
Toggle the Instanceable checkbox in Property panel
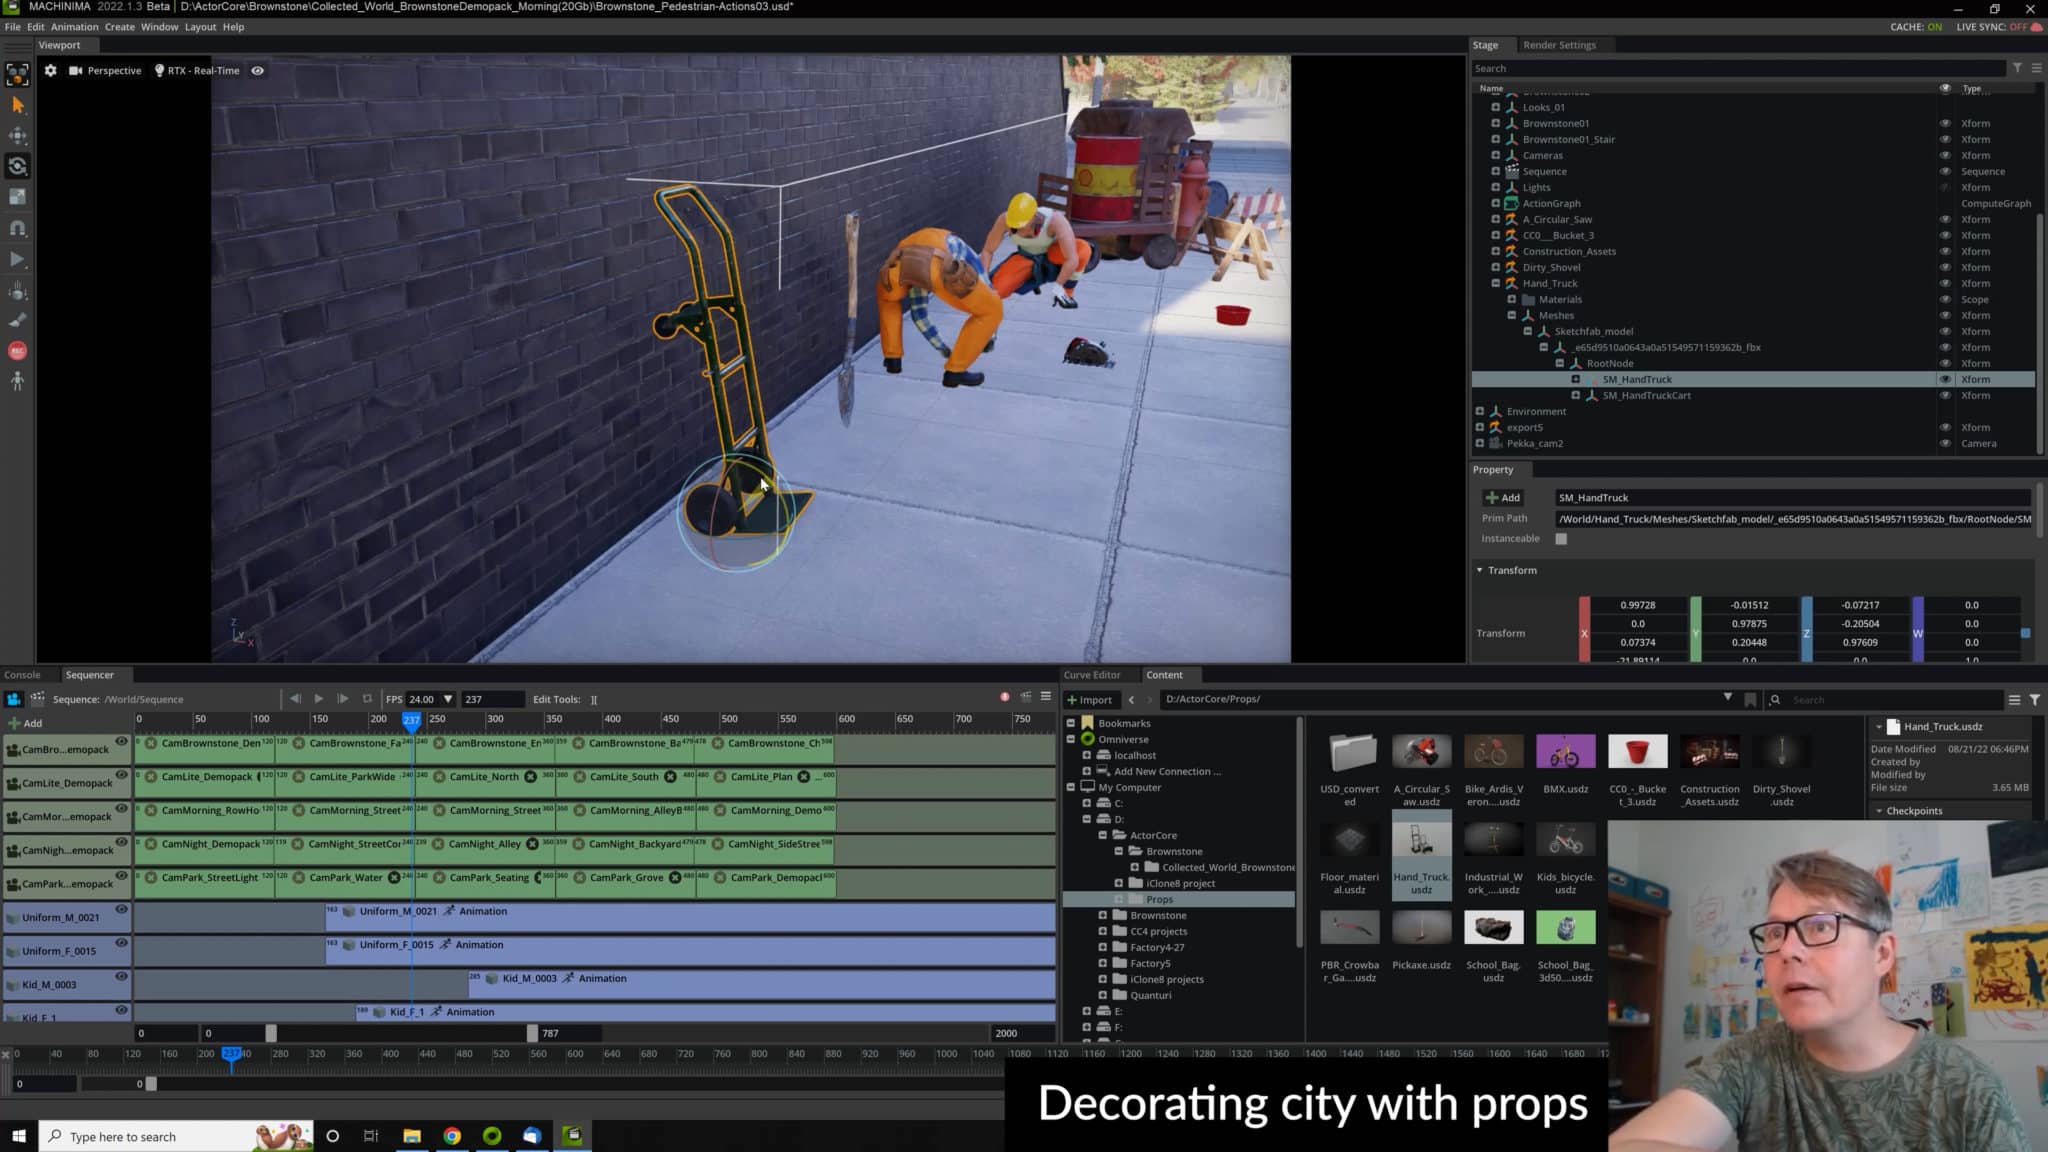pos(1562,538)
